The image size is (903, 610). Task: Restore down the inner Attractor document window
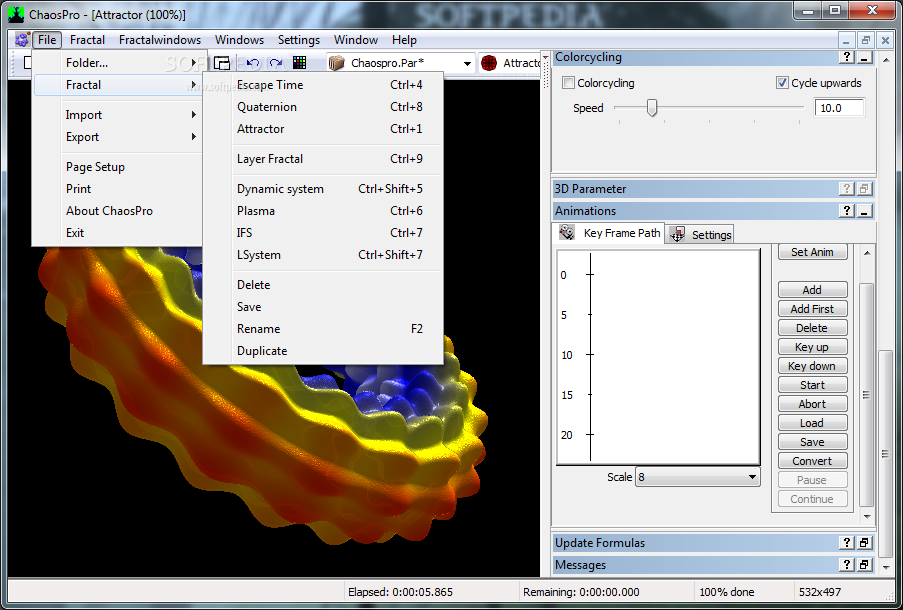click(865, 40)
